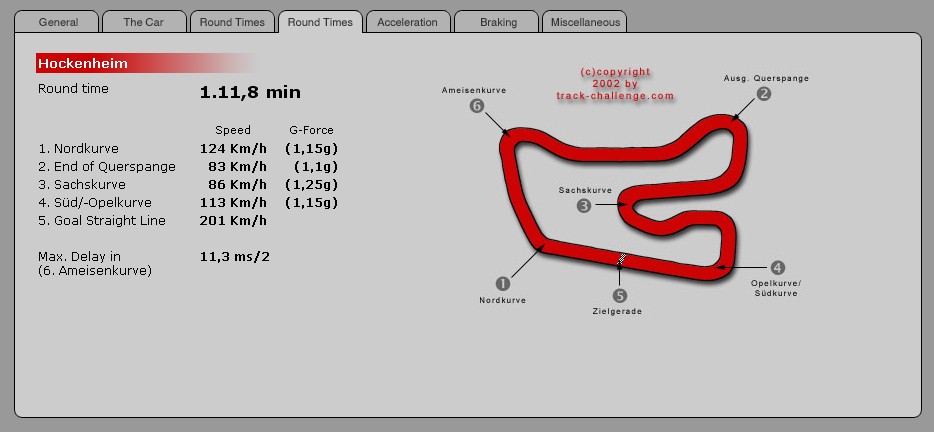
Task: Select the first Round Times tab next to The Car
Action: coord(232,22)
